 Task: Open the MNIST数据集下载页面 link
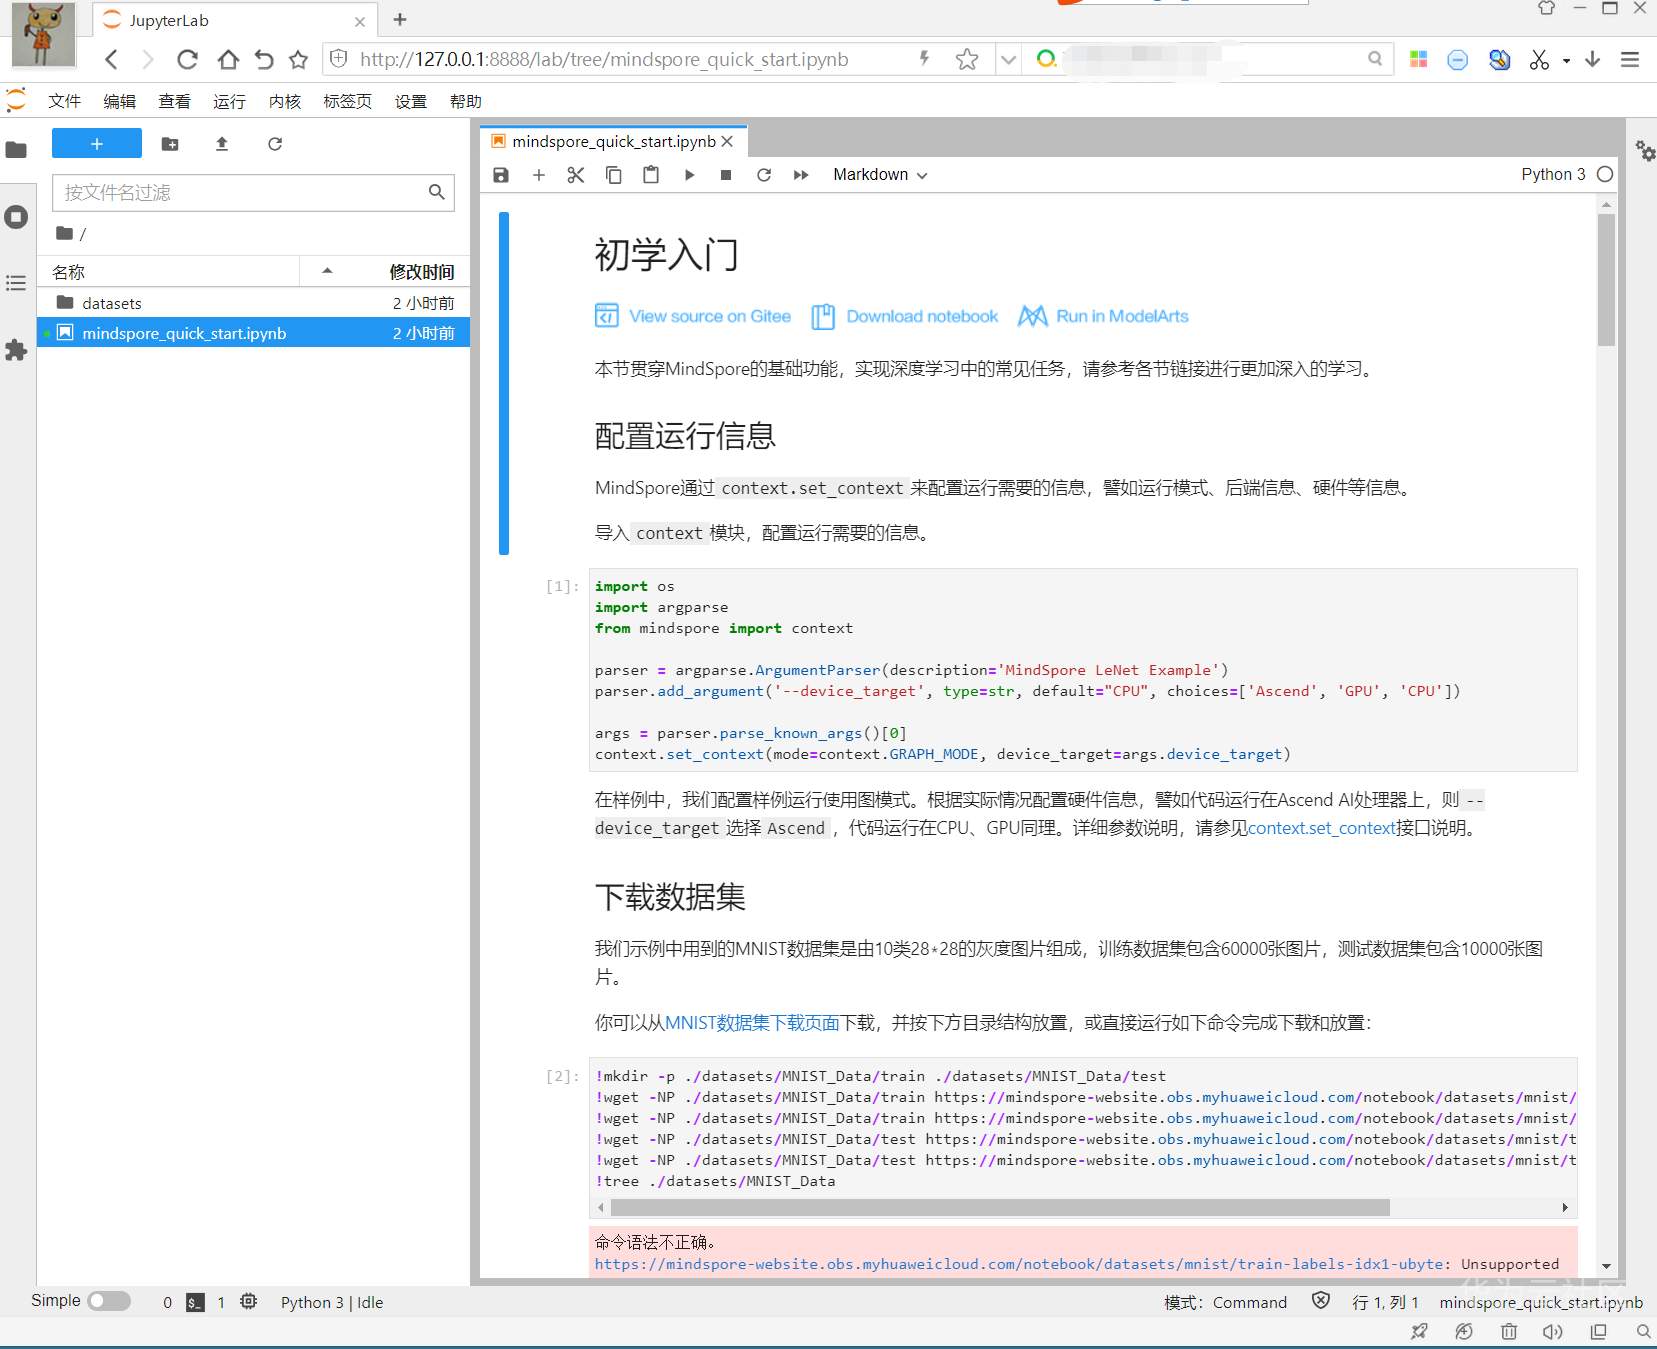(752, 1023)
